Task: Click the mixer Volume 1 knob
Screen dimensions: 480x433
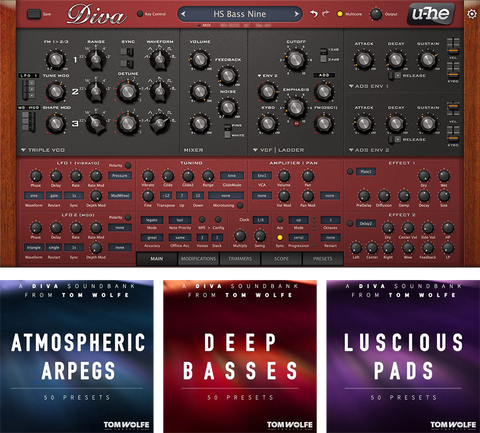Action: click(199, 59)
